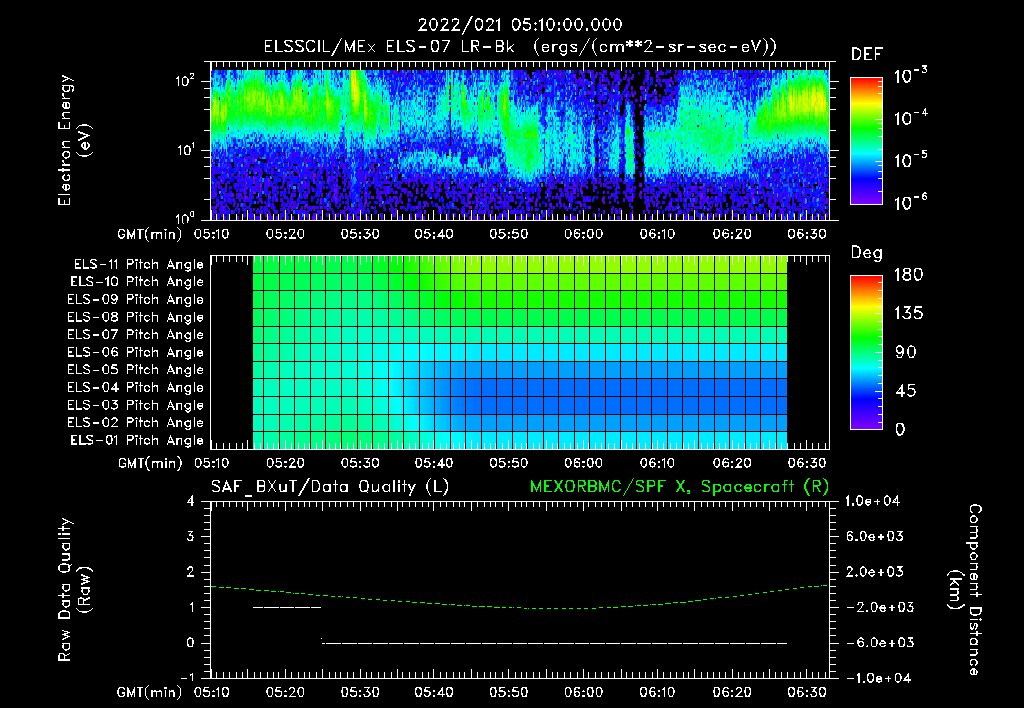Select the ELS-10 Pitch Angle row label

tap(137, 282)
